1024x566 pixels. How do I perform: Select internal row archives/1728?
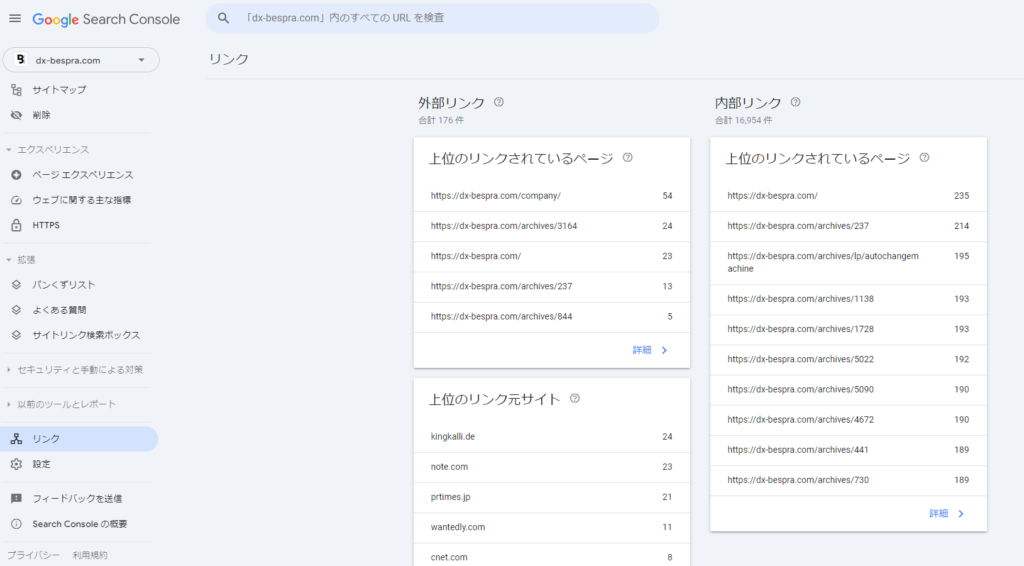(848, 329)
